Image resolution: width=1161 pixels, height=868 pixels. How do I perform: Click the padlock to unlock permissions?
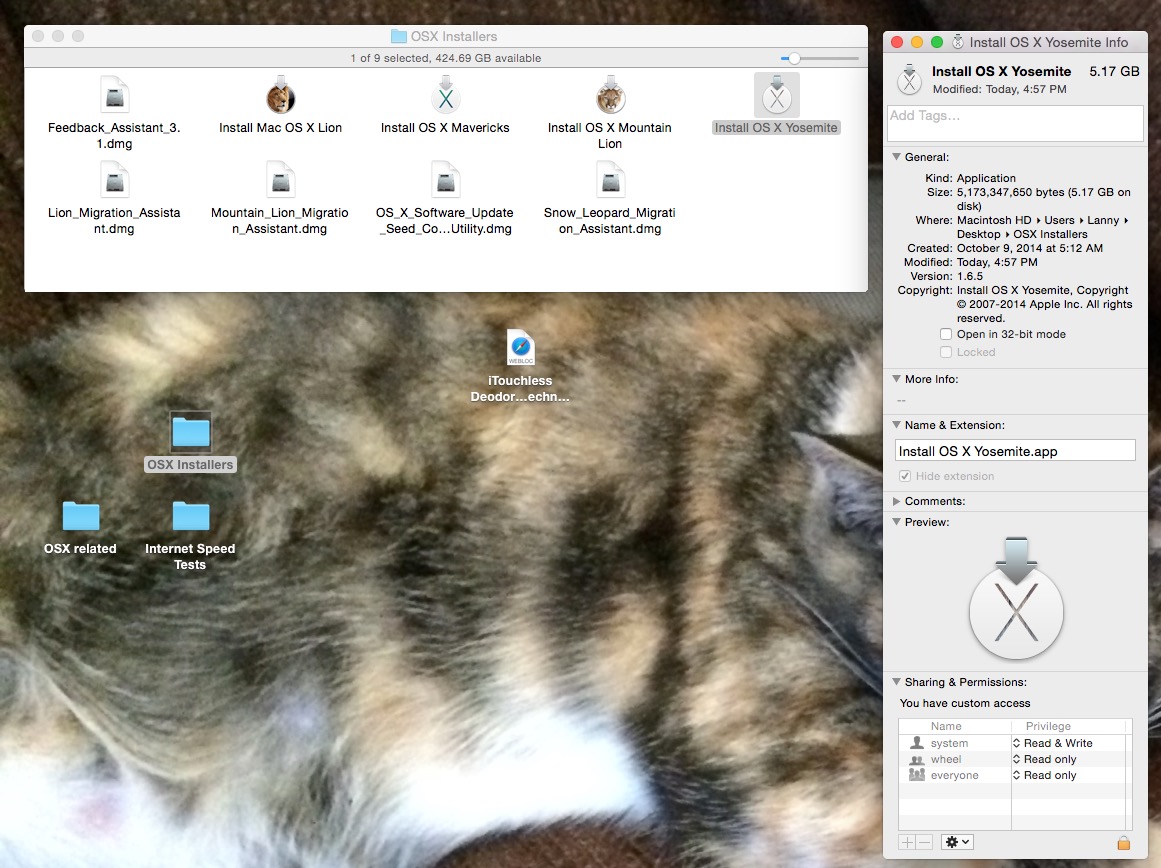coord(1123,842)
